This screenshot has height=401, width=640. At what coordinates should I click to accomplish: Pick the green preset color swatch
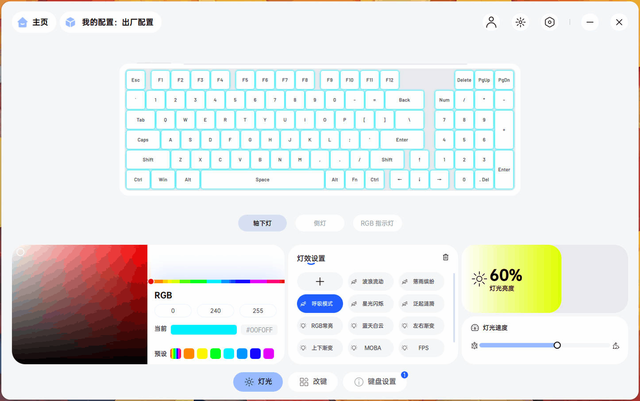[x=216, y=354]
